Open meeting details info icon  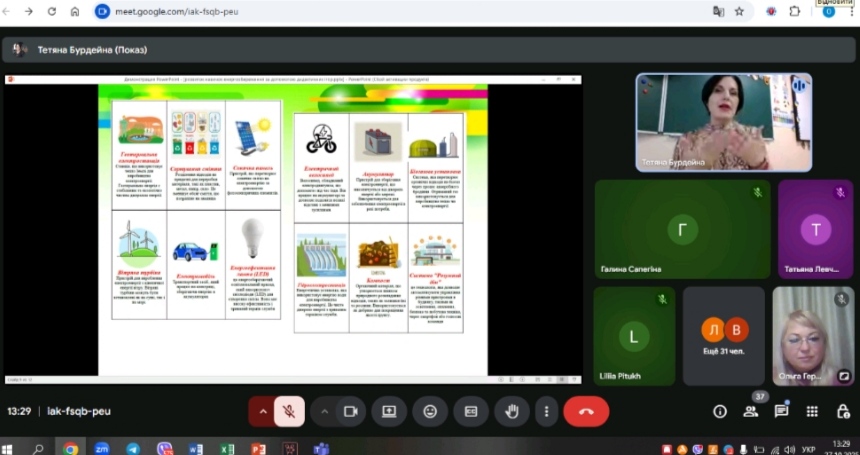coord(719,411)
